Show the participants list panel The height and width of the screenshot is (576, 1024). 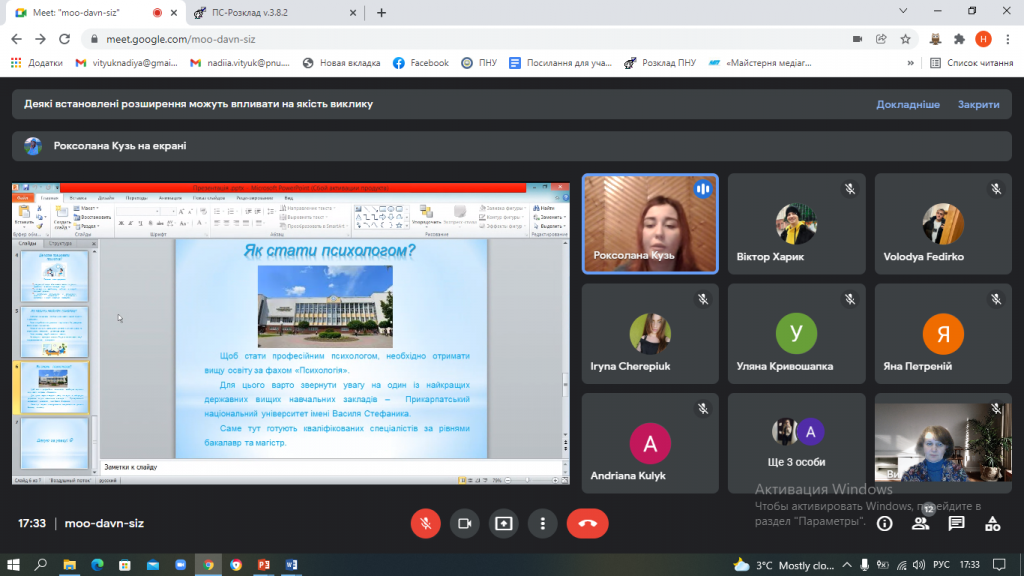pyautogui.click(x=920, y=523)
